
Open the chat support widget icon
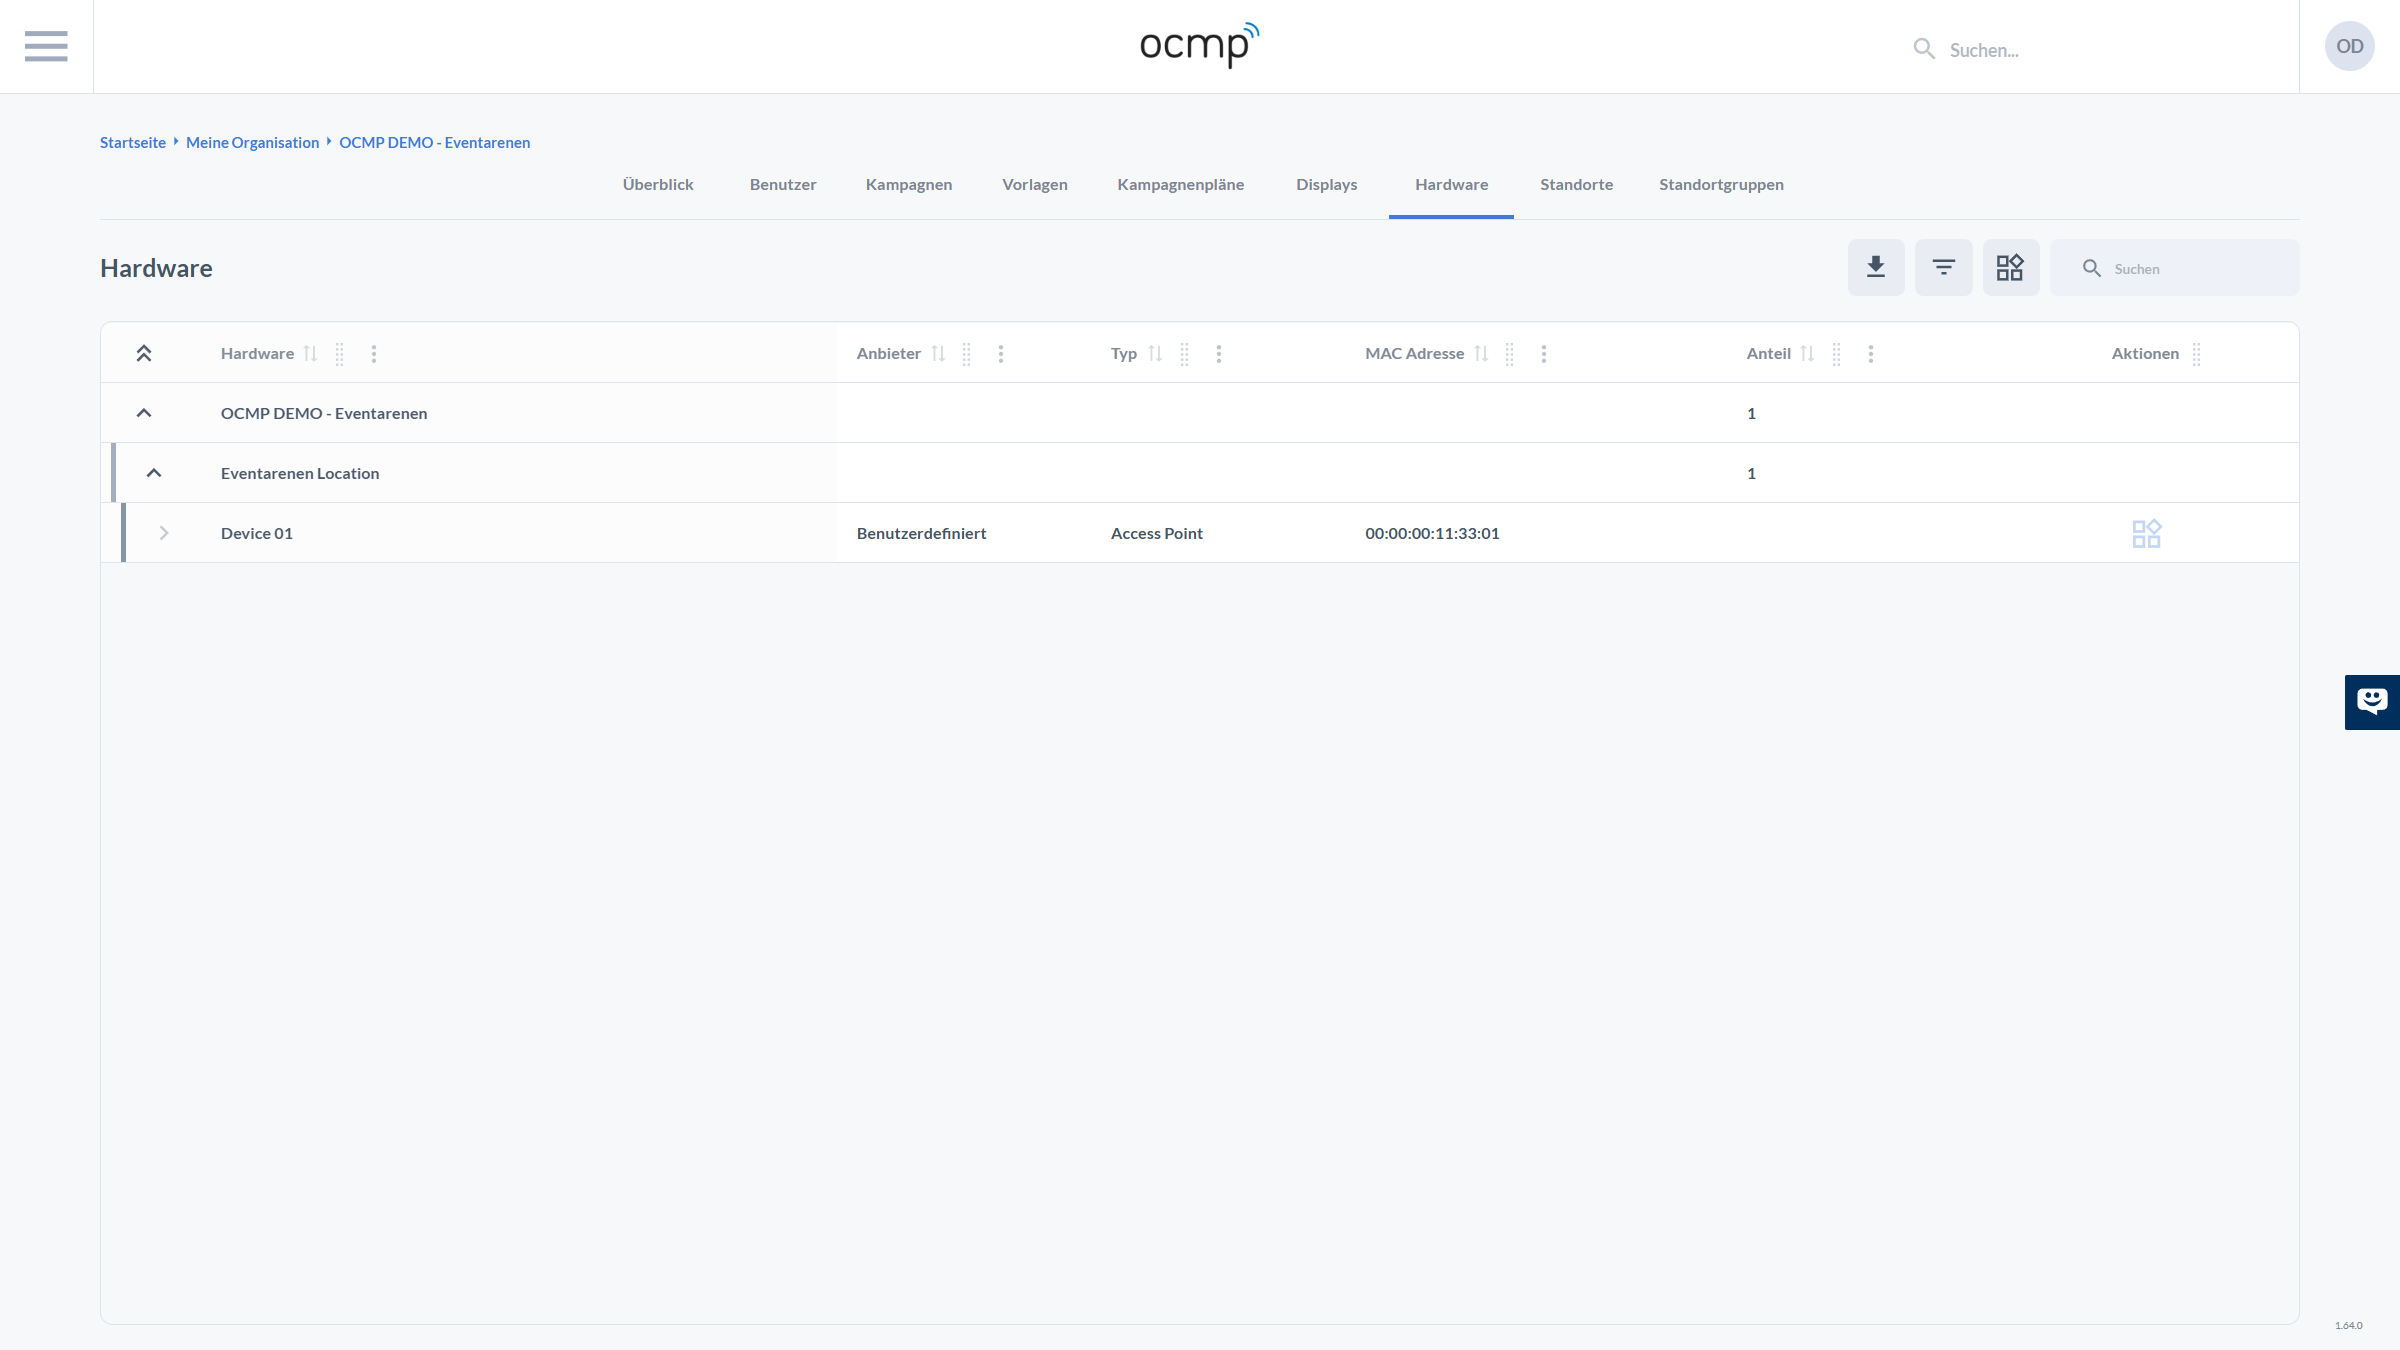(2371, 701)
